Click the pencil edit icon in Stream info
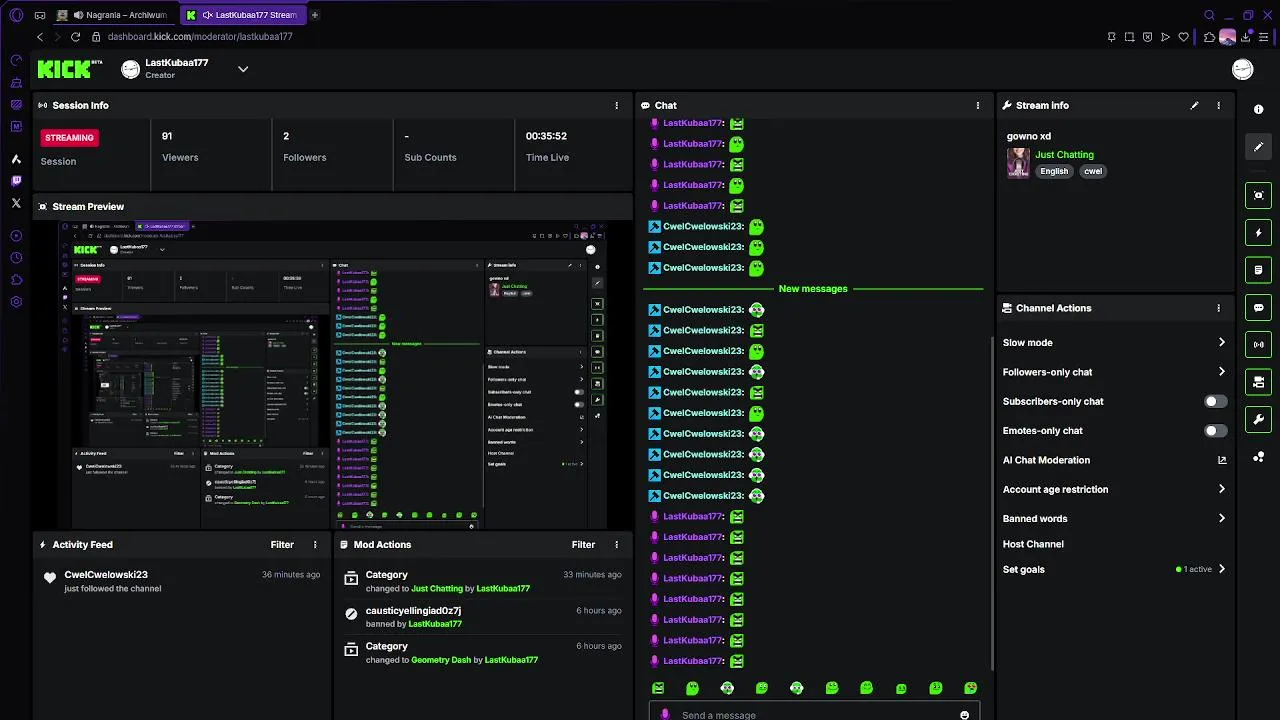 point(1194,105)
